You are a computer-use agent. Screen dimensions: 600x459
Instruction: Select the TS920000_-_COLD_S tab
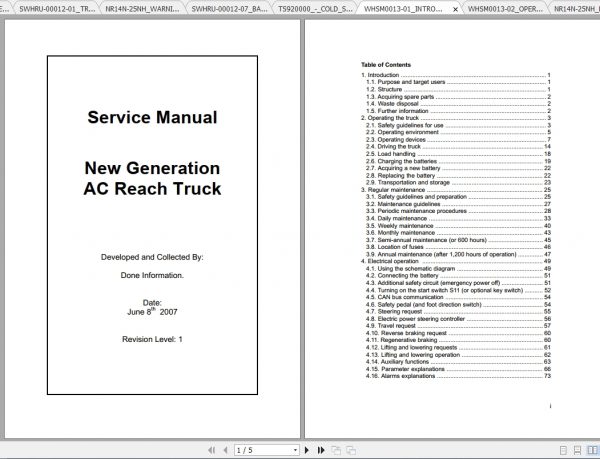click(x=315, y=9)
